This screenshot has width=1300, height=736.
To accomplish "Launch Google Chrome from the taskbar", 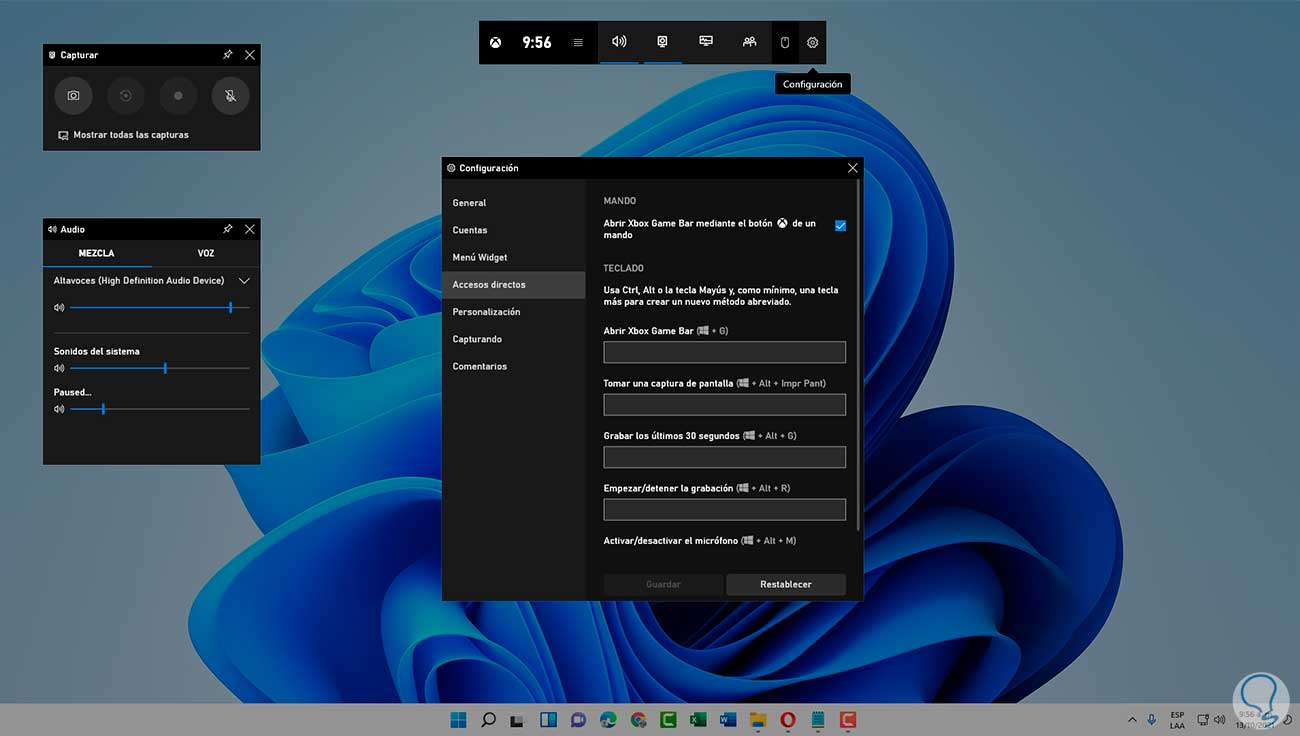I will [638, 720].
